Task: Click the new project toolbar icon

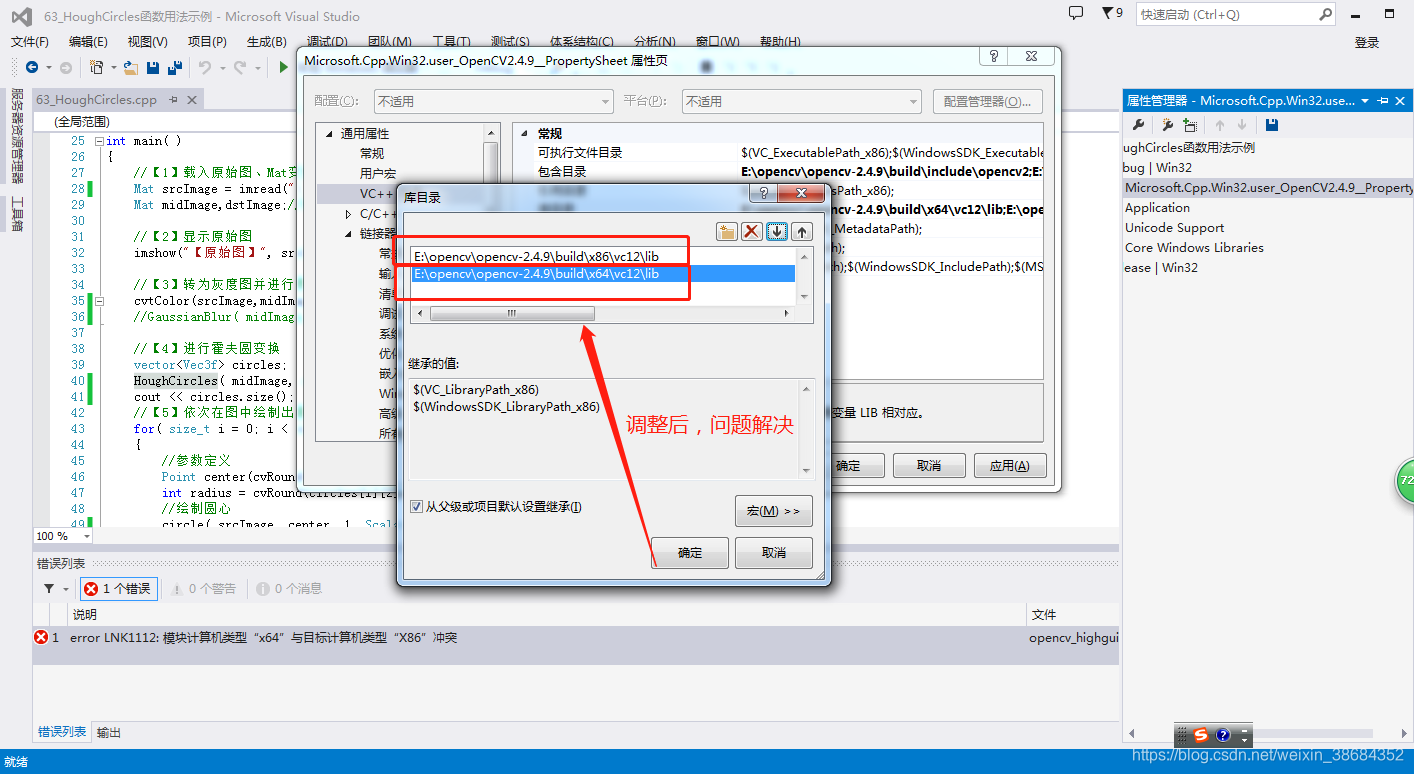Action: 96,67
